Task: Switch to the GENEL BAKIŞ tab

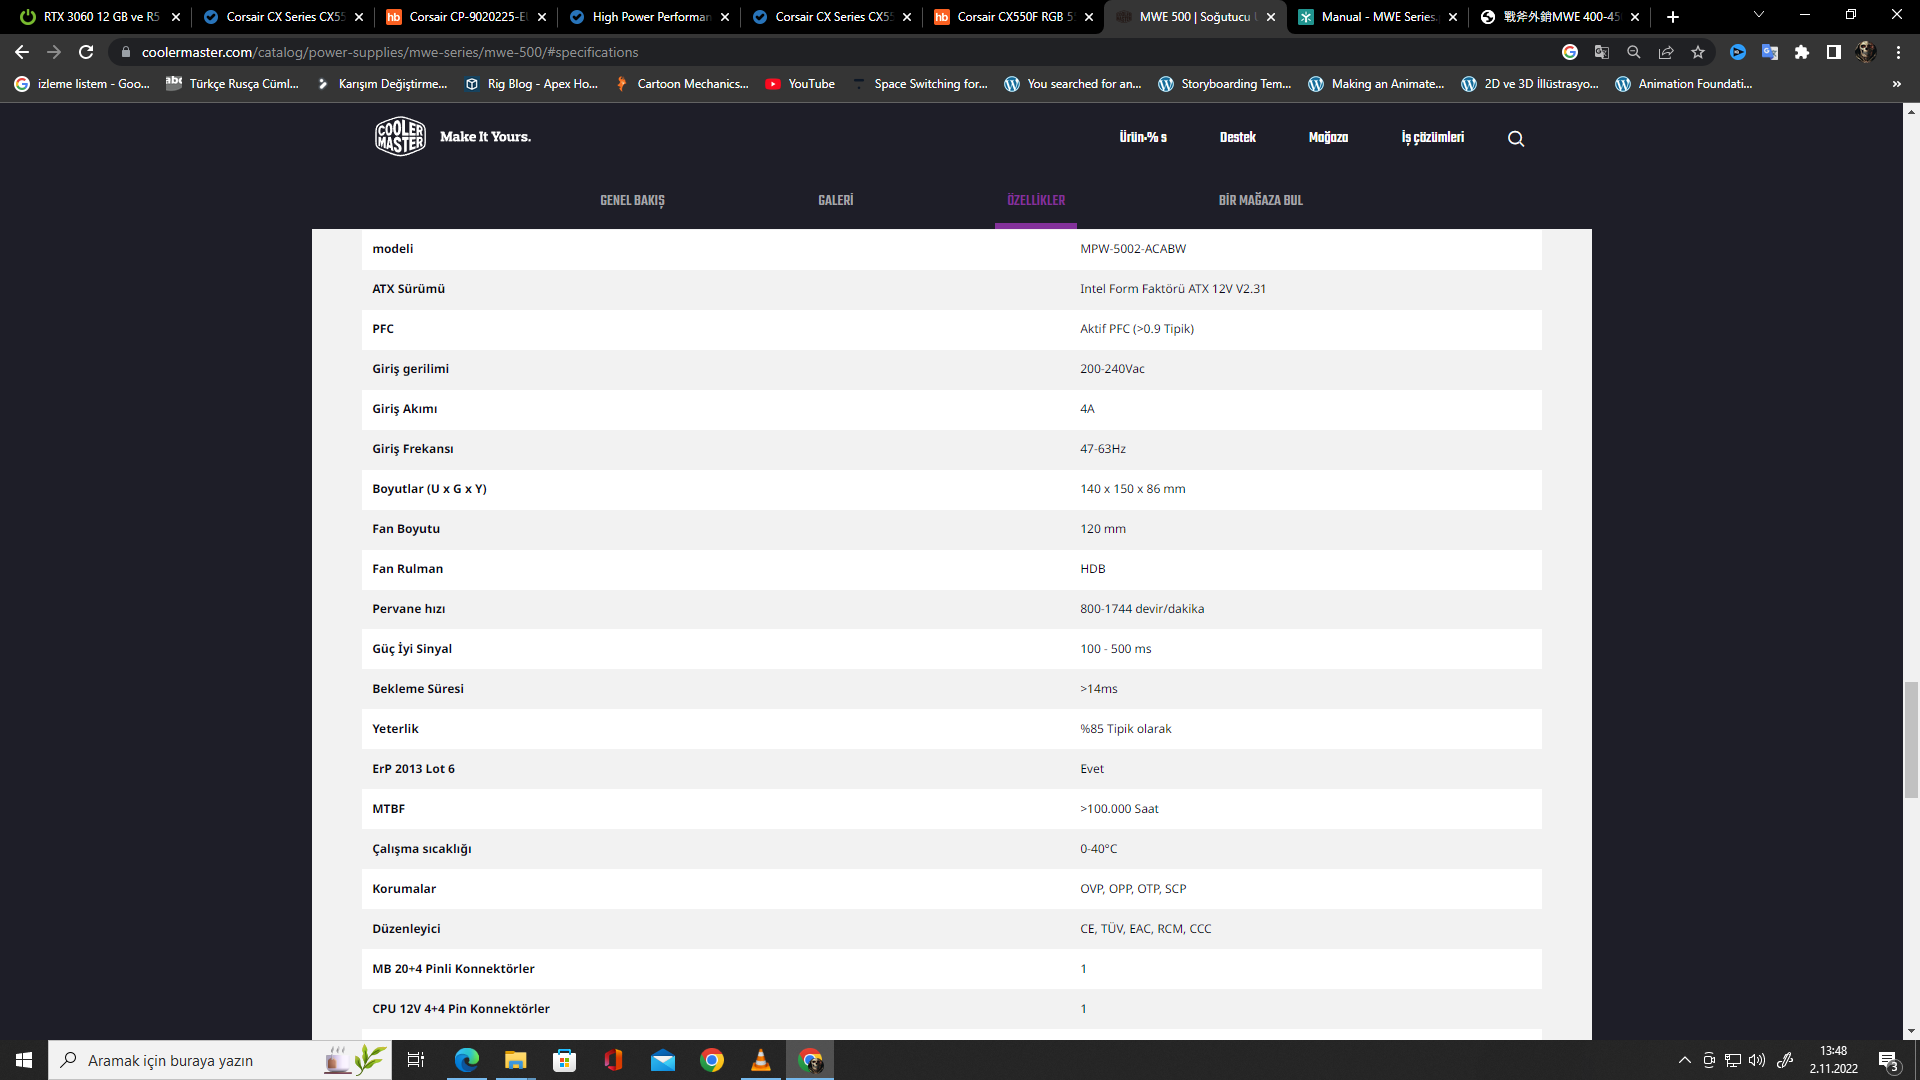Action: click(x=632, y=200)
